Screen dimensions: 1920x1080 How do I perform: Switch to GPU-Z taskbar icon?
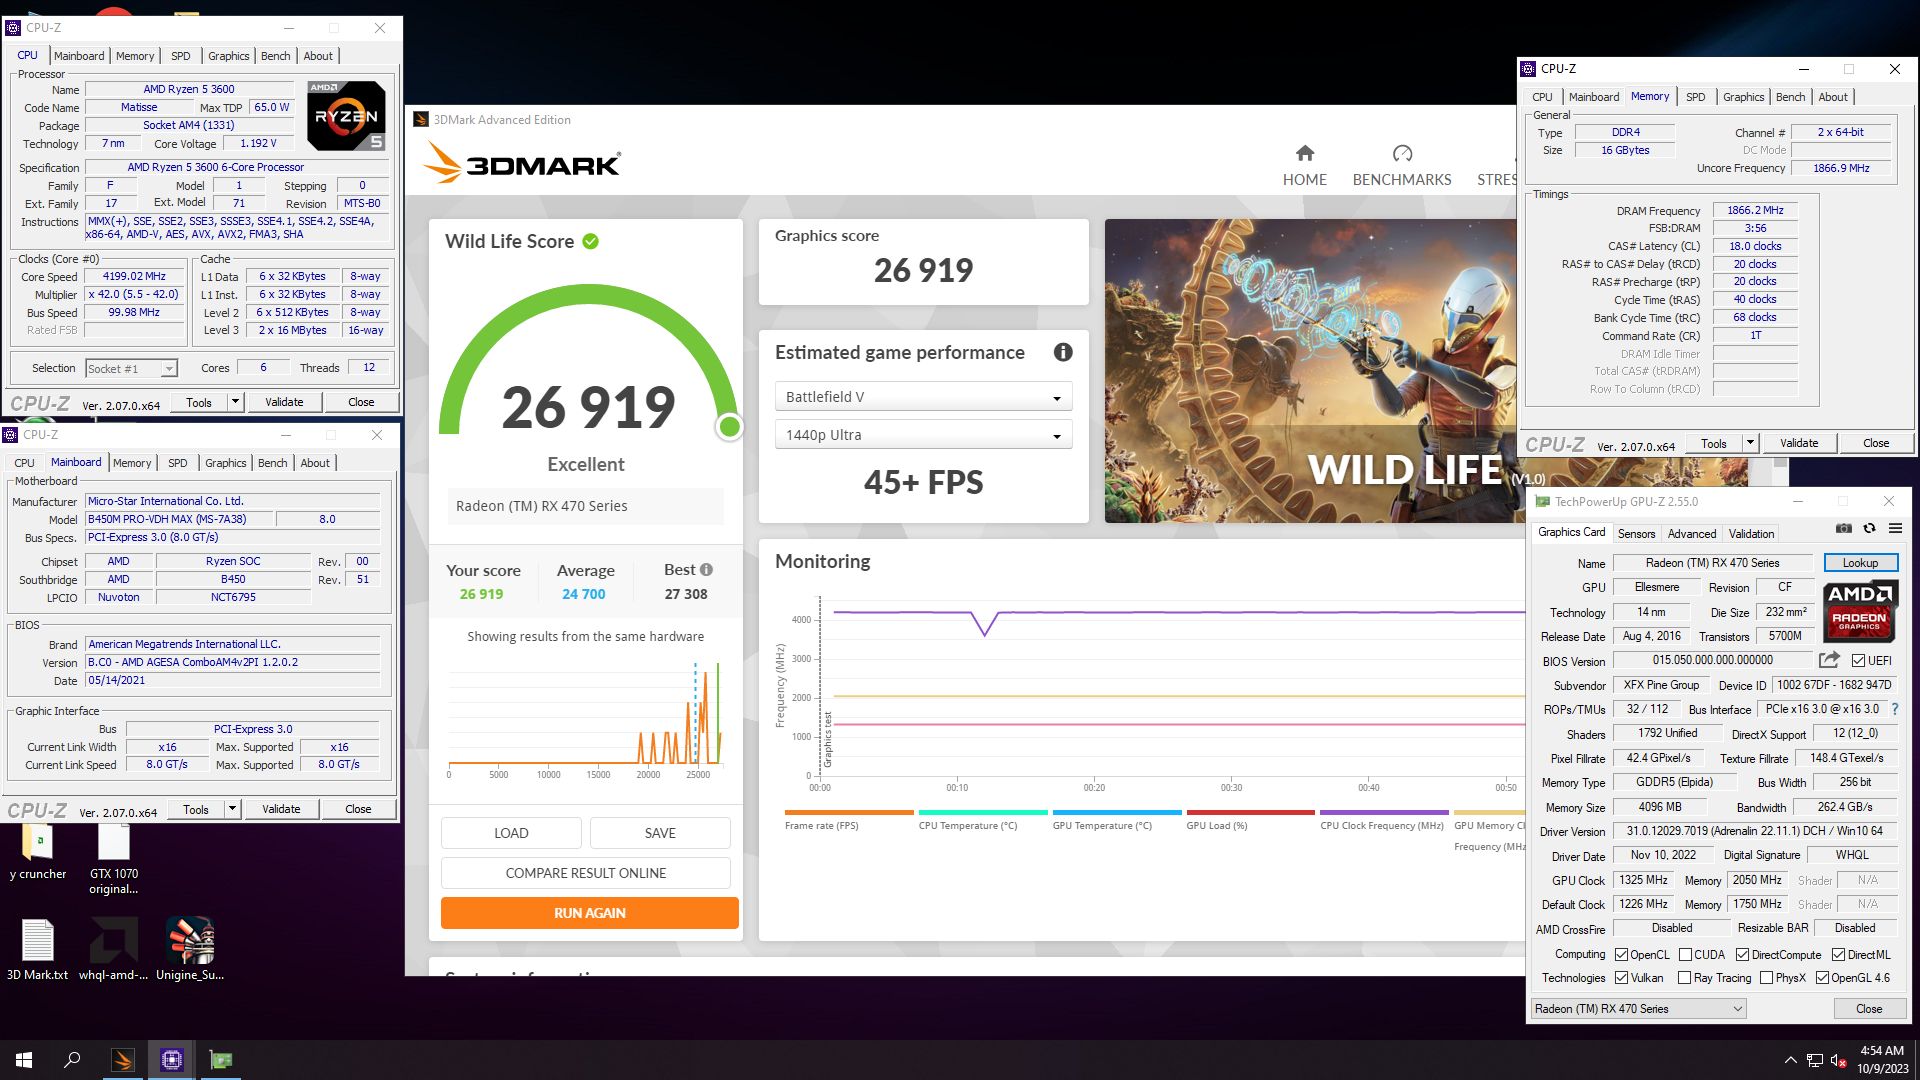(x=220, y=1060)
